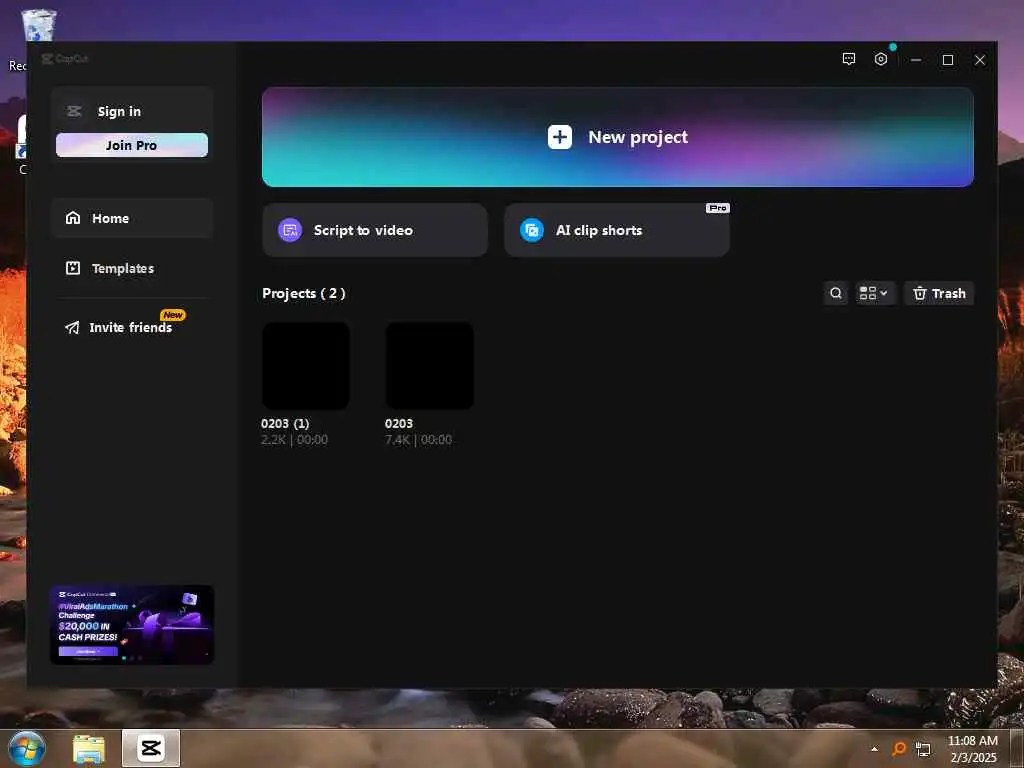Open Script to video
Image resolution: width=1024 pixels, height=768 pixels.
[375, 230]
